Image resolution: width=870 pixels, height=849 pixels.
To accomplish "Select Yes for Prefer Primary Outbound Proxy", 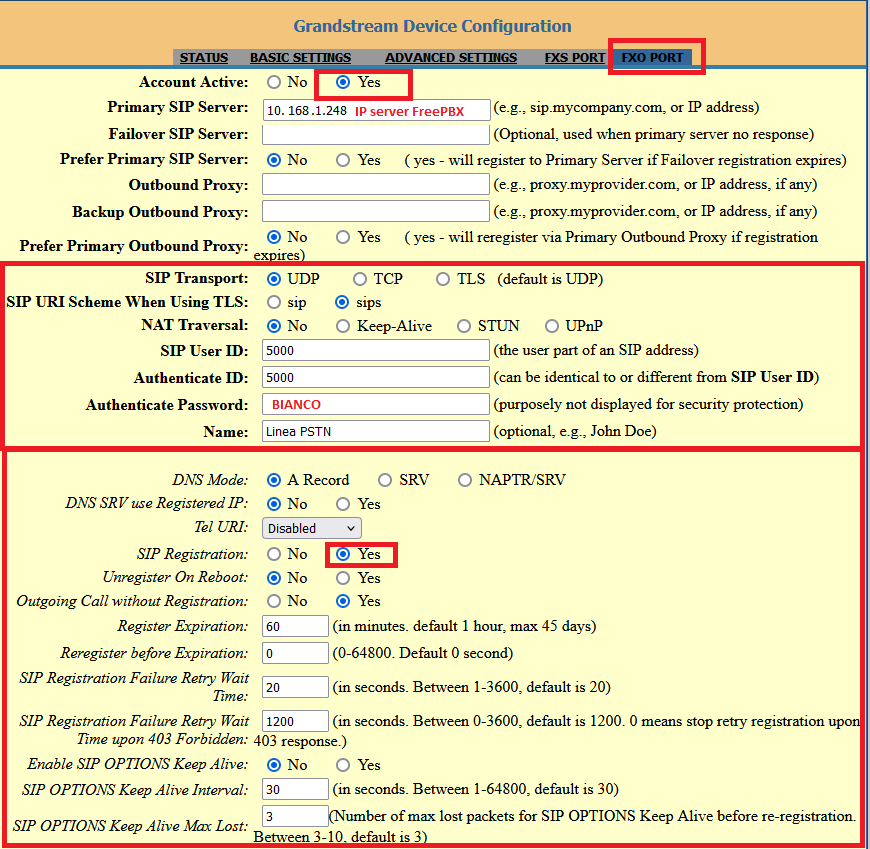I will click(x=343, y=237).
